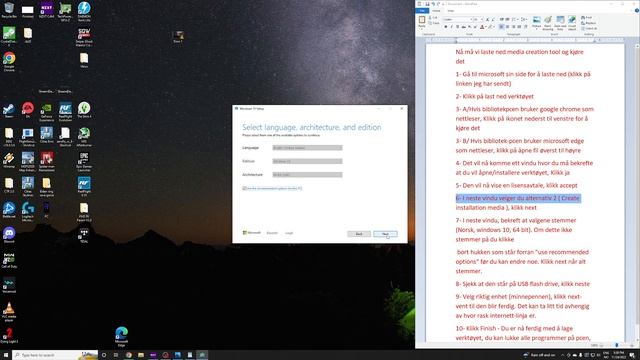Image resolution: width=640 pixels, height=360 pixels.
Task: Click Grow font icon in WordPad
Action: pyautogui.click(x=487, y=20)
